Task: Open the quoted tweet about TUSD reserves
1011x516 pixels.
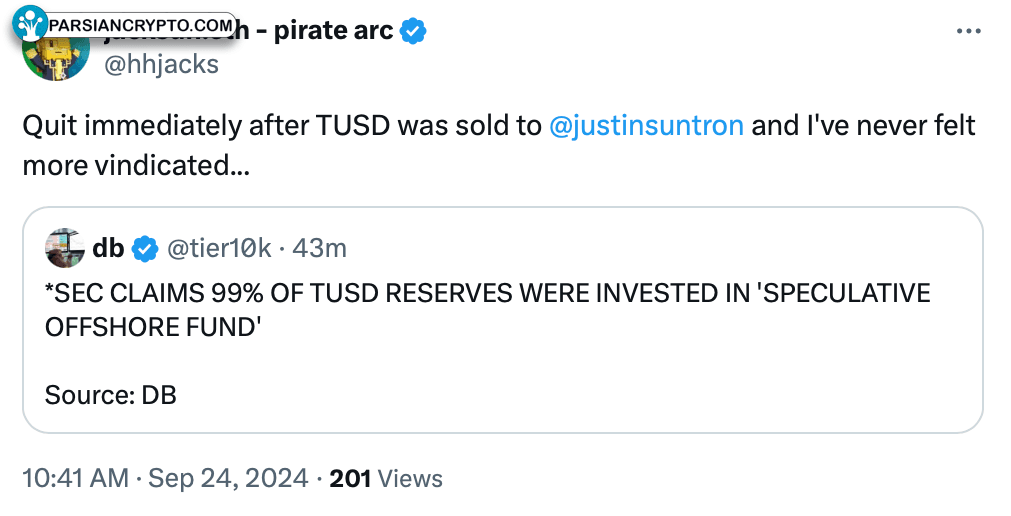Action: click(503, 320)
